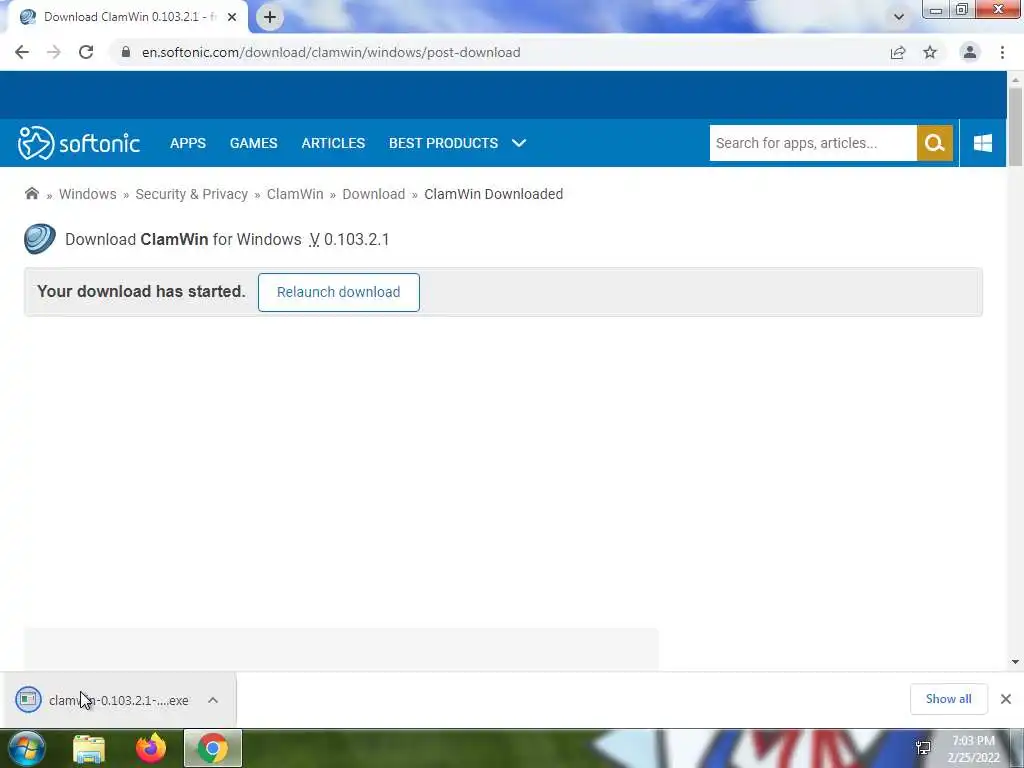This screenshot has height=768, width=1024.
Task: Open Firefox from the taskbar
Action: [151, 748]
